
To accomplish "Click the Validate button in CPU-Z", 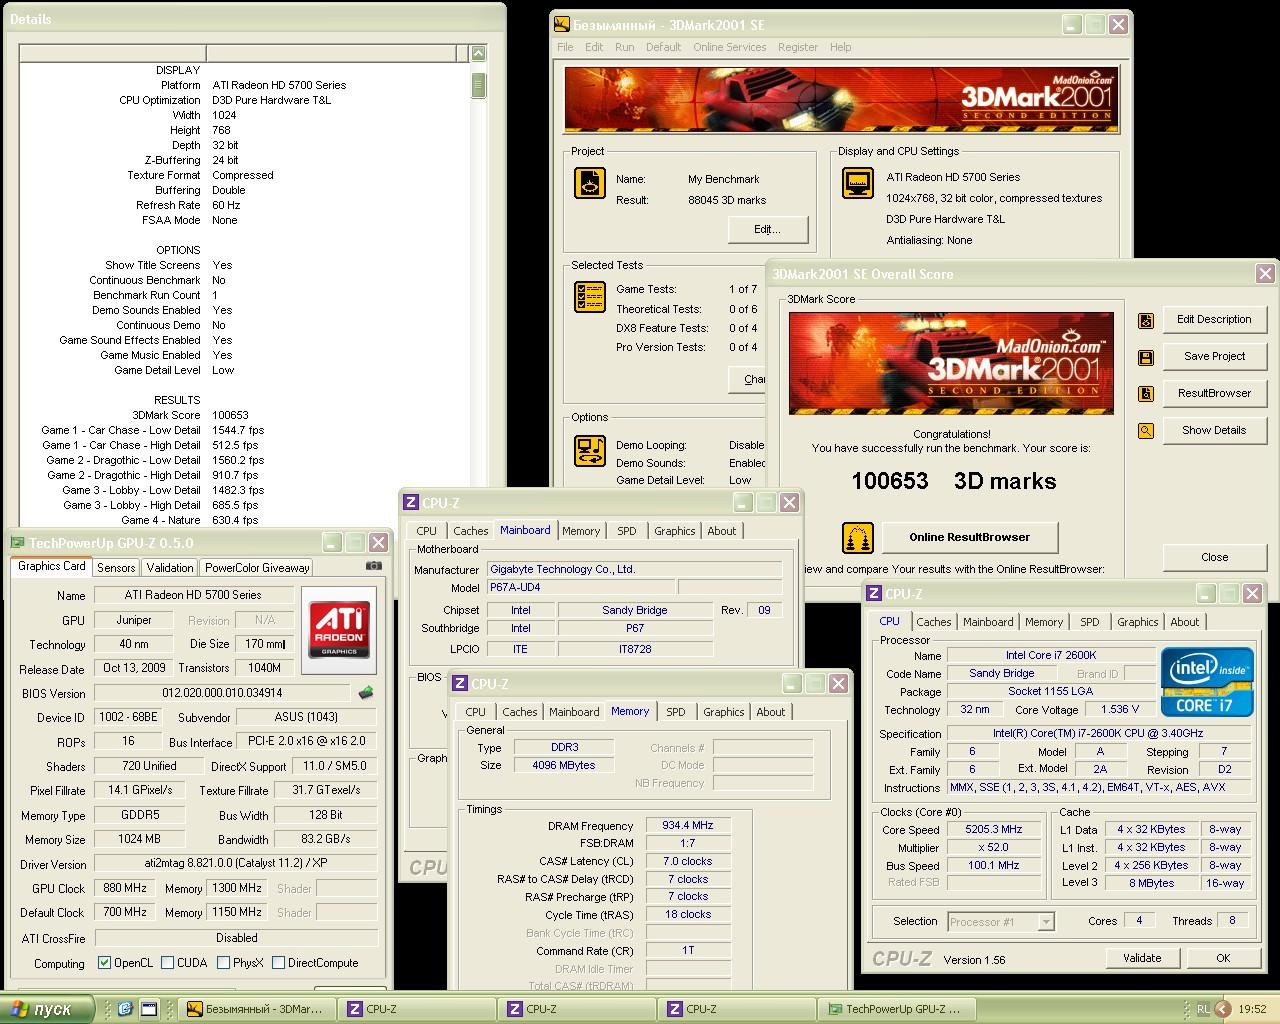I will (1142, 958).
